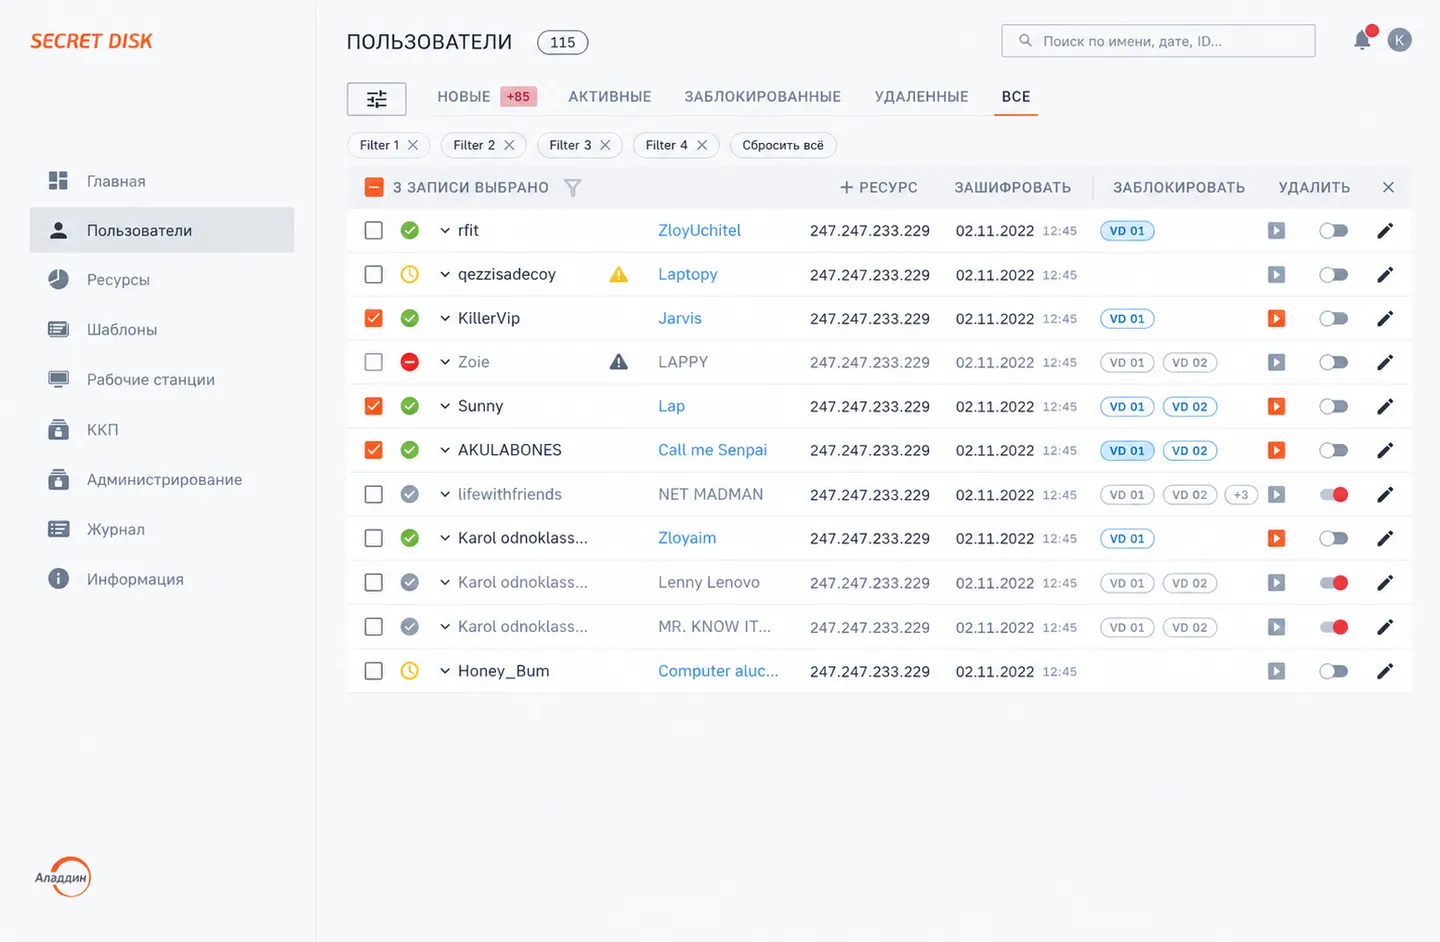
Task: Open the filter settings sliders button
Action: pyautogui.click(x=376, y=99)
